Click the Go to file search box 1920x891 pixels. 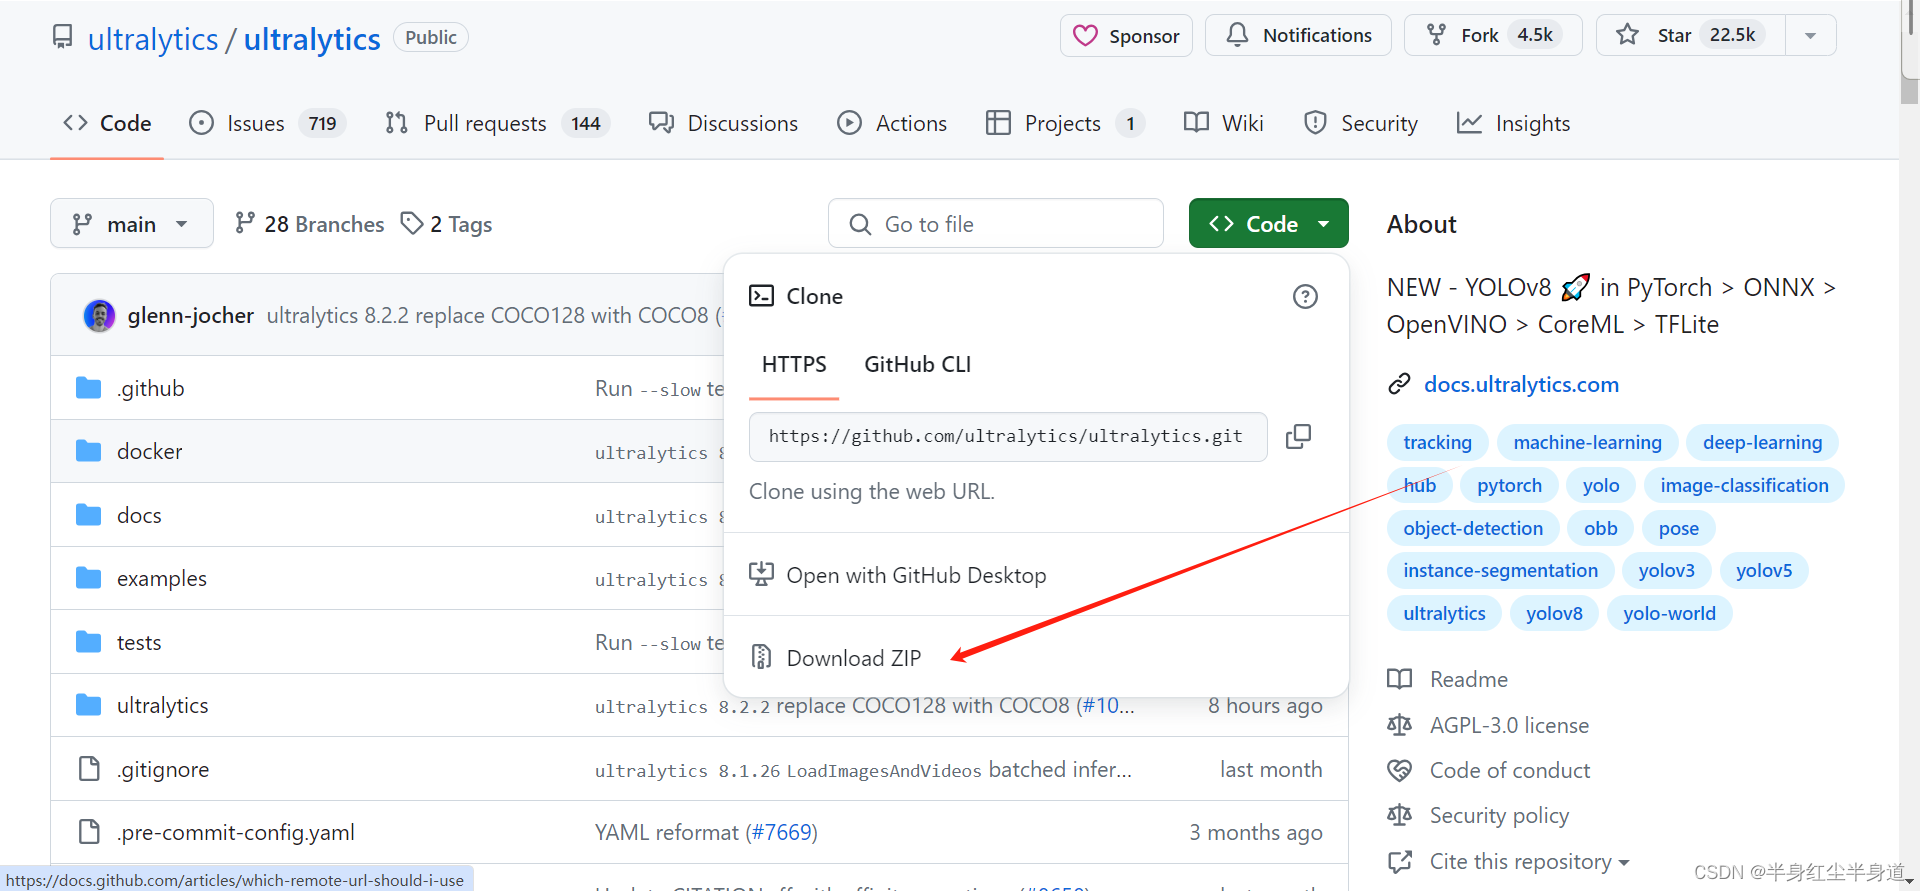996,224
